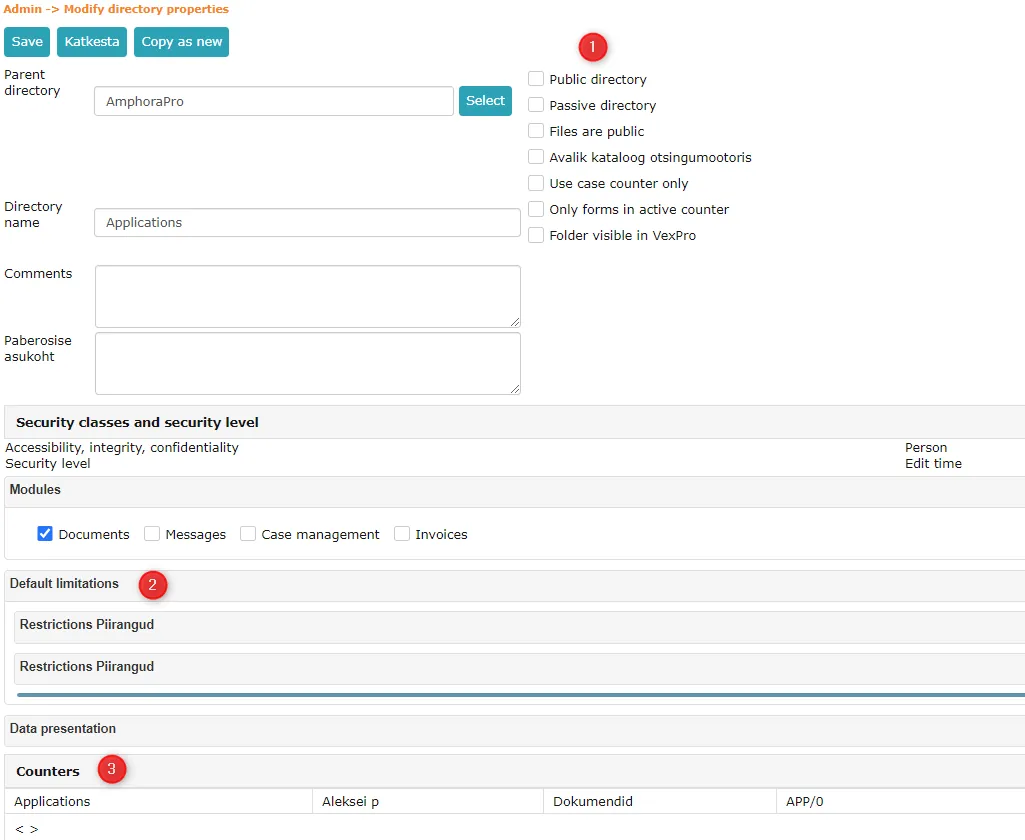The width and height of the screenshot is (1025, 840).
Task: Click the Paberosise asukoht text area
Action: point(308,363)
